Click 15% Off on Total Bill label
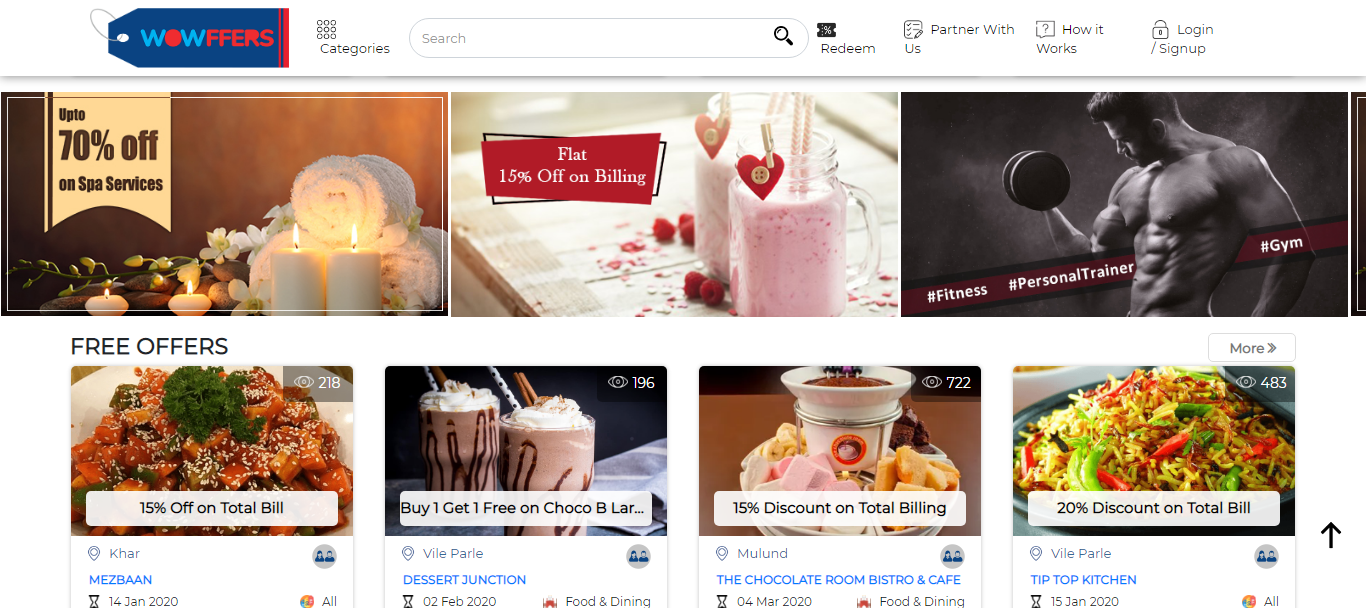This screenshot has width=1366, height=608. tap(212, 508)
